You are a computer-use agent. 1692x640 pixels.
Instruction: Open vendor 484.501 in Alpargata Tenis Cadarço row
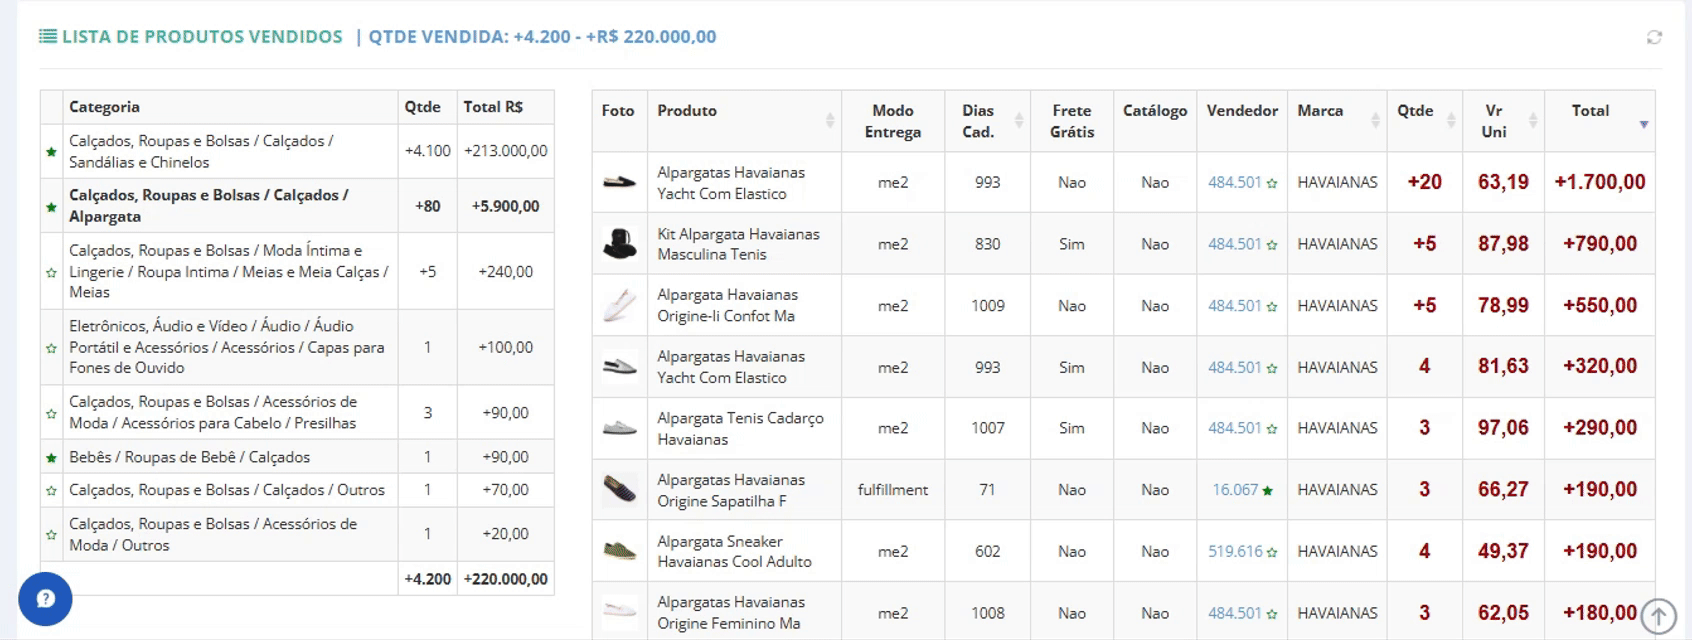(1235, 428)
